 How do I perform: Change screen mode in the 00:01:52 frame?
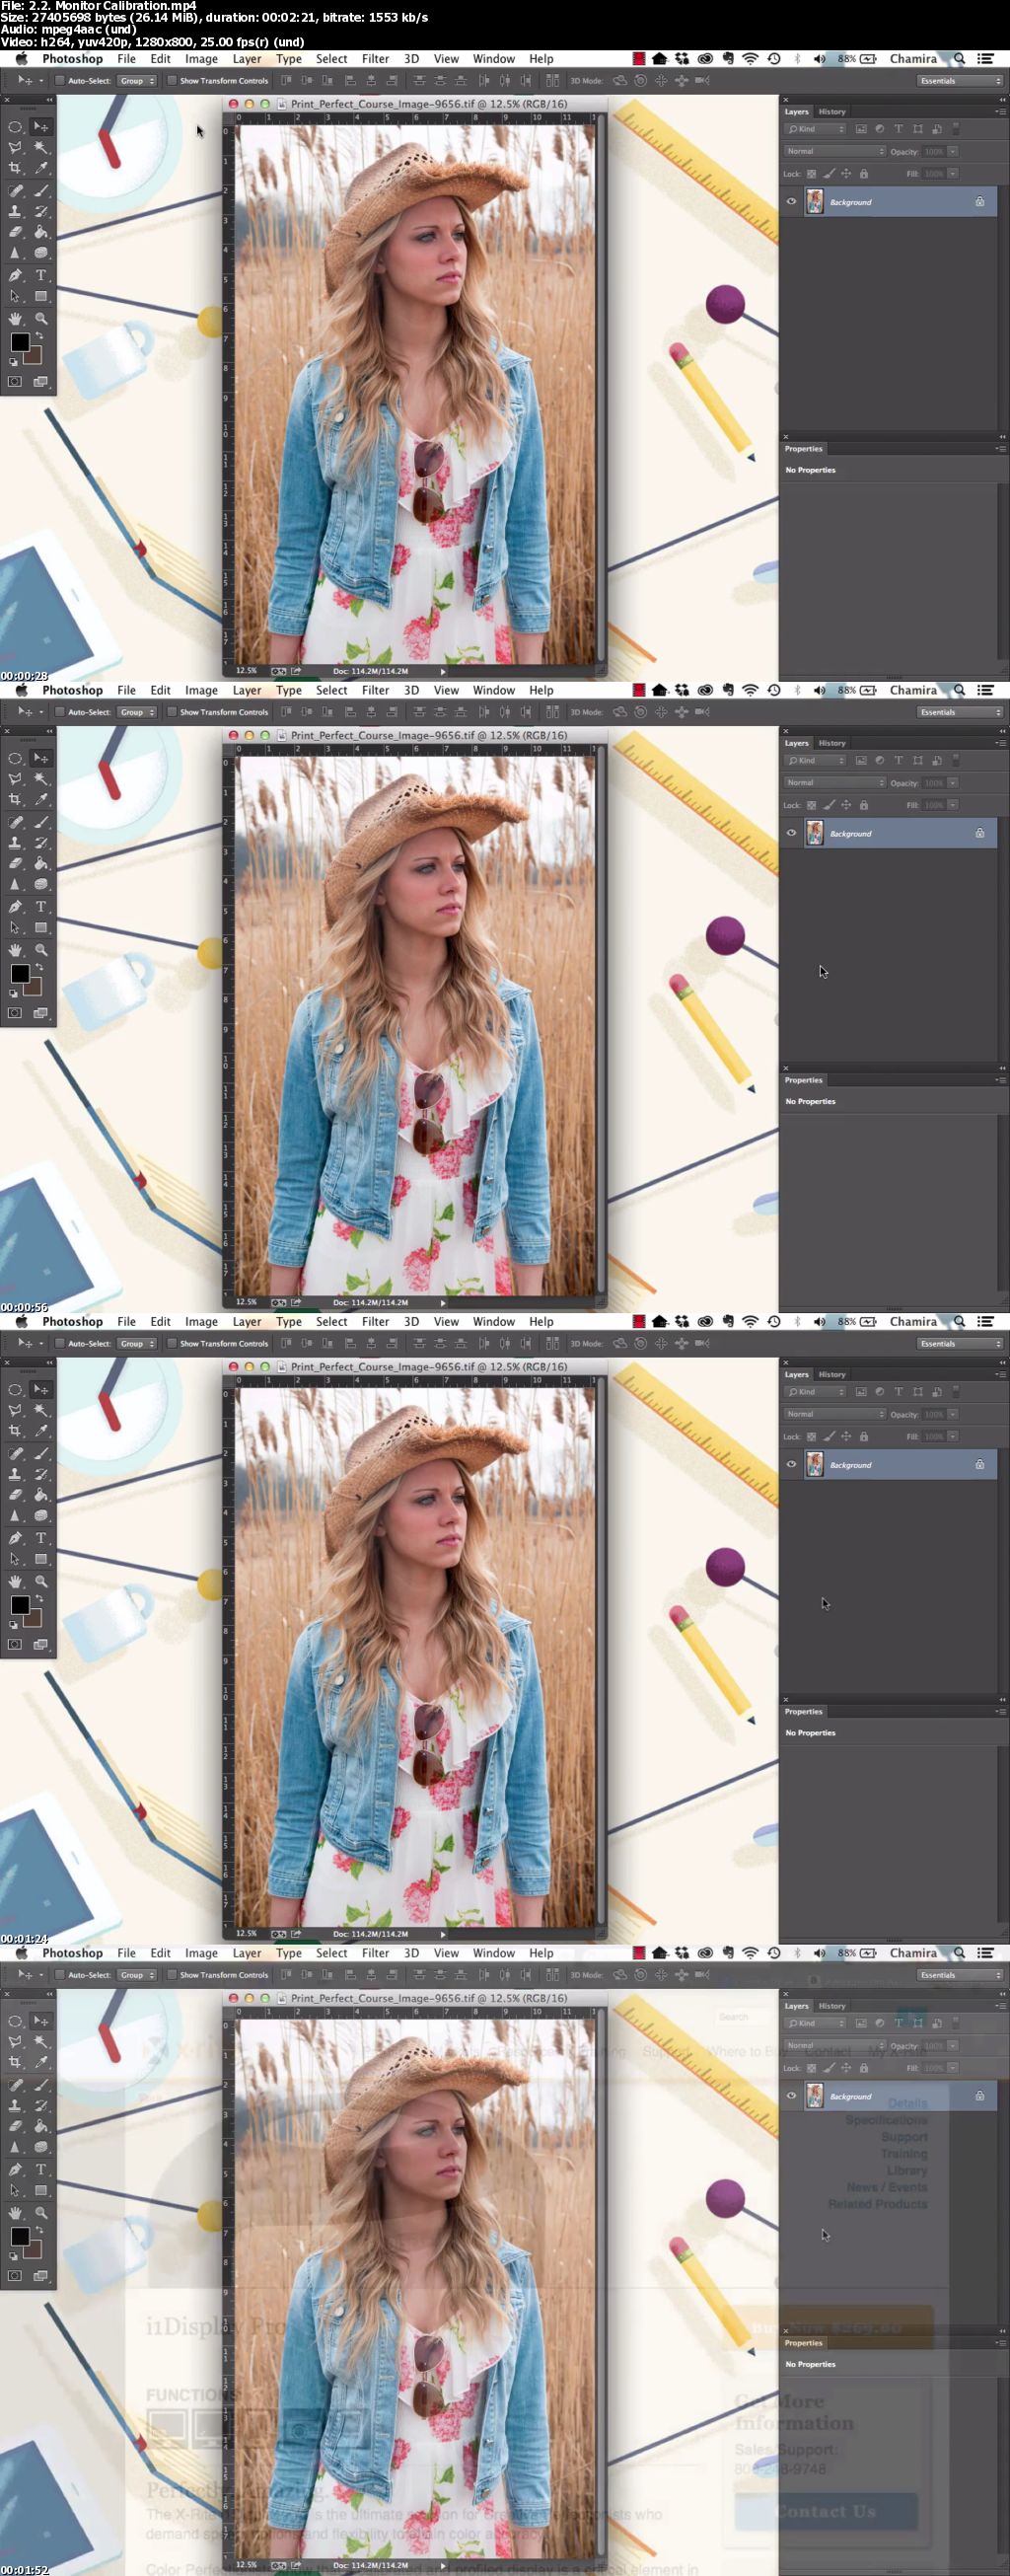[41, 2275]
